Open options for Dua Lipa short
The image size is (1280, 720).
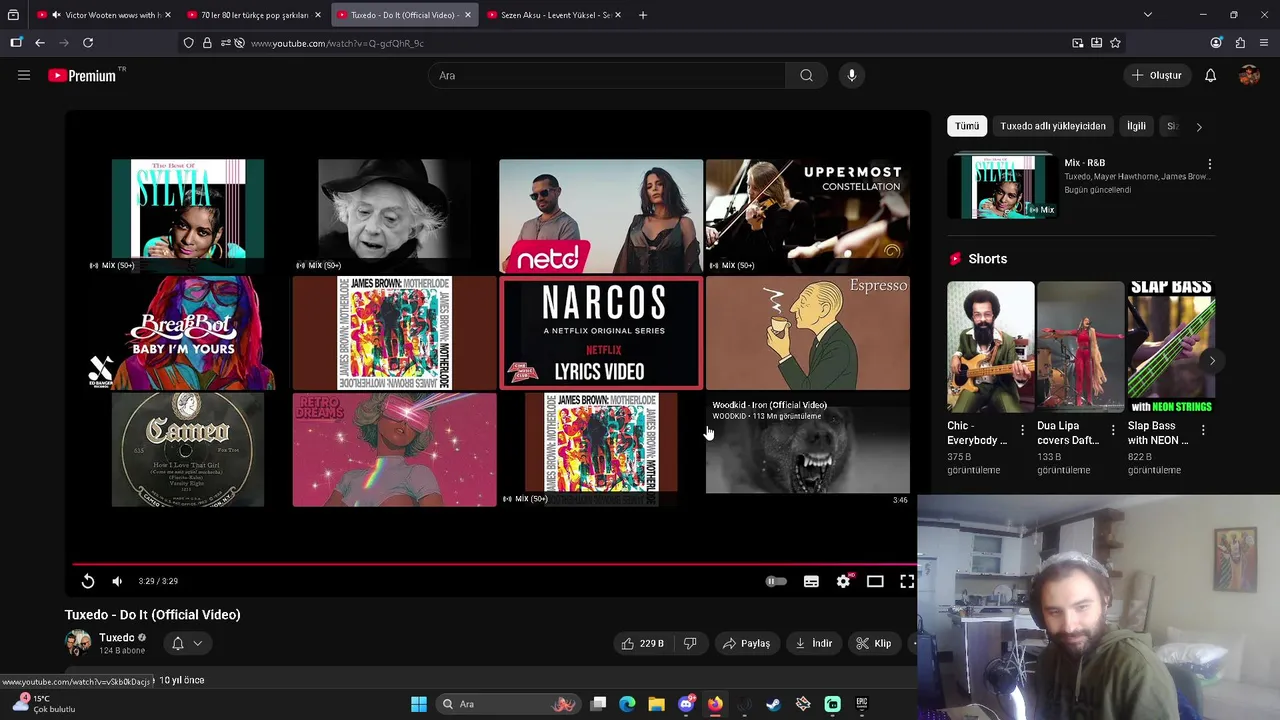point(1113,430)
